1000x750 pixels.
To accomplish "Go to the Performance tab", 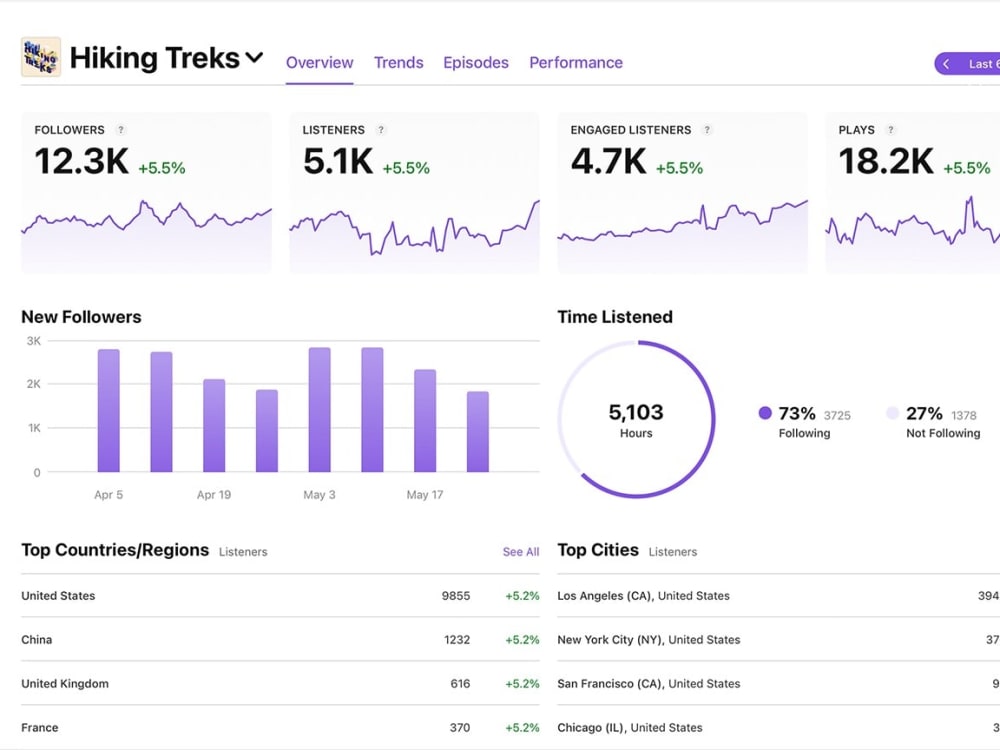I will pos(576,62).
